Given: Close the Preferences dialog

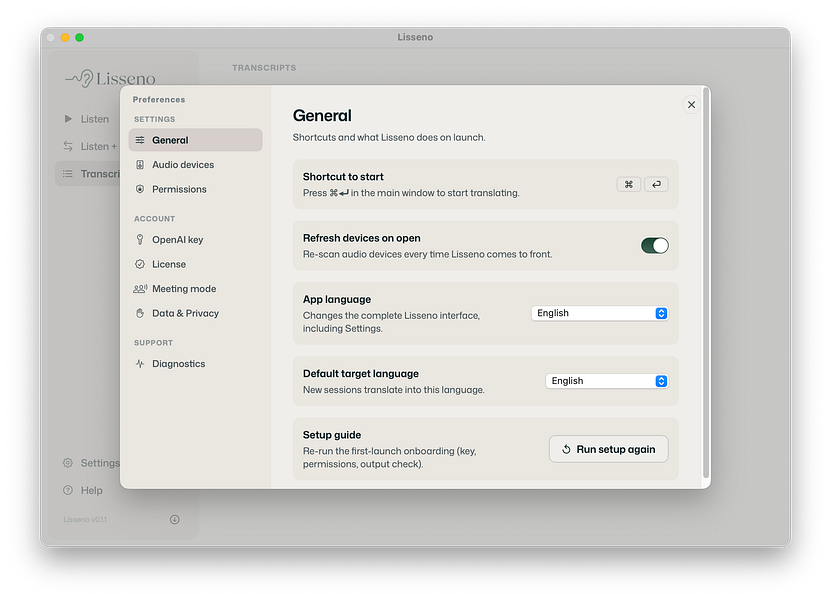Looking at the screenshot, I should point(691,104).
